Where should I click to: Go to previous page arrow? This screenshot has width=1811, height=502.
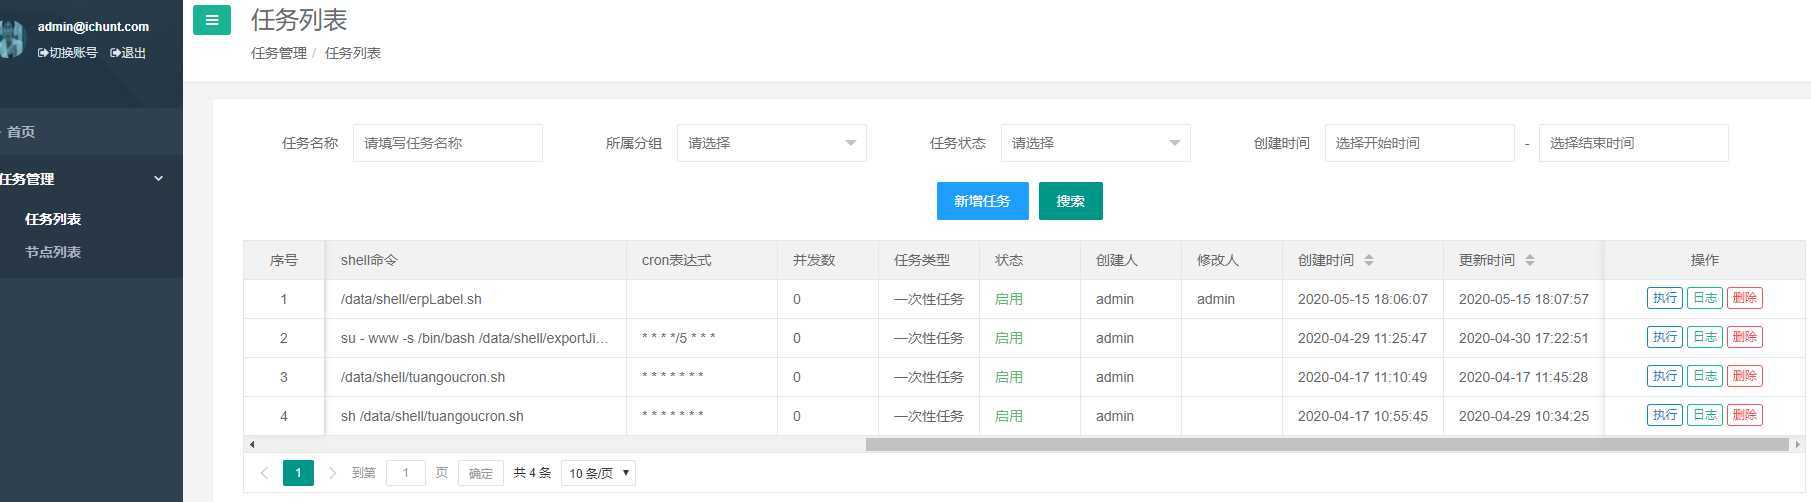pyautogui.click(x=264, y=473)
